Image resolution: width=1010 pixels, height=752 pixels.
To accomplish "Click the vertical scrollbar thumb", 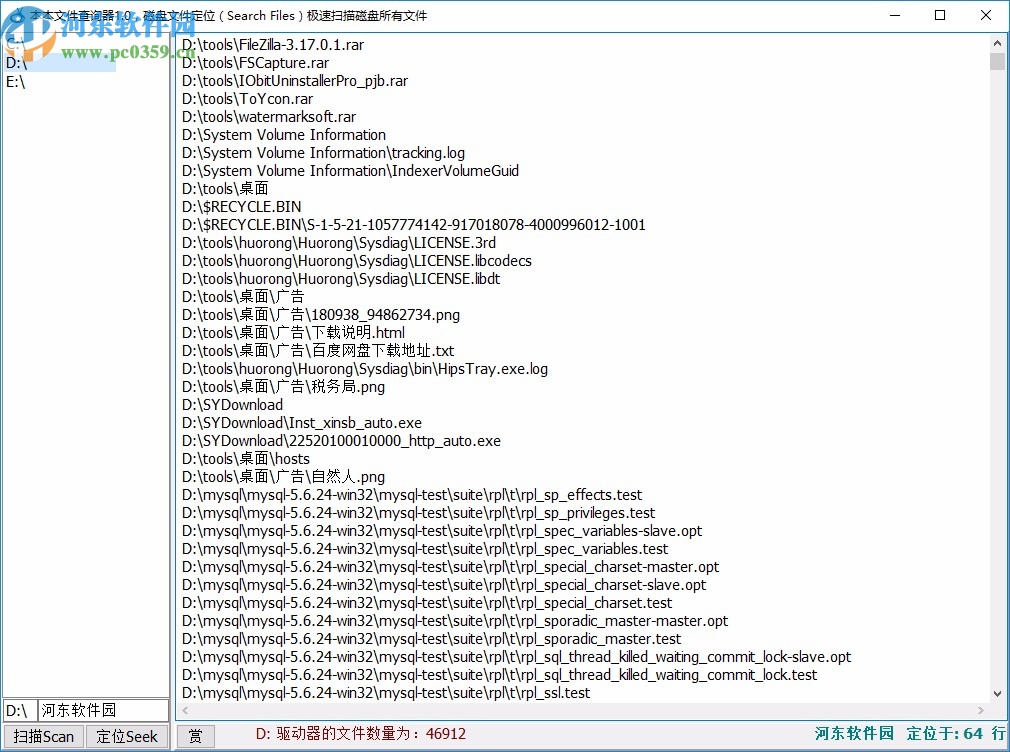I will coord(997,61).
